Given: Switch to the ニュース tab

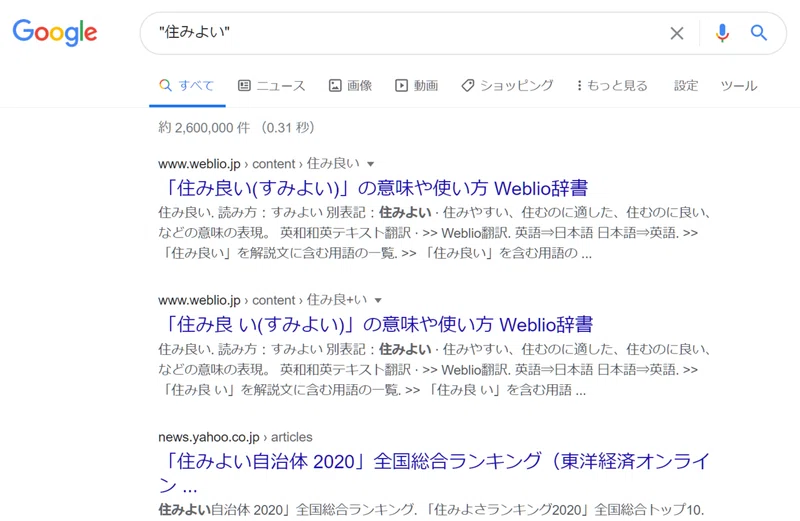Looking at the screenshot, I should tap(272, 85).
